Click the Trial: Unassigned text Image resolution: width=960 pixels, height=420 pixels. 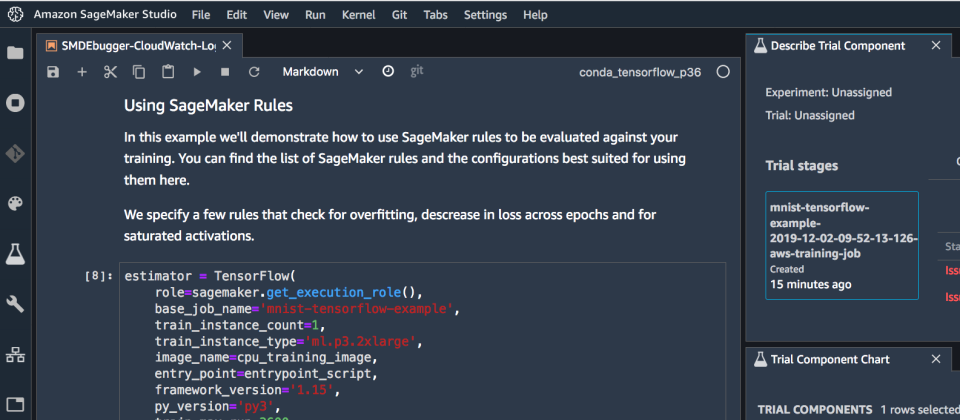click(810, 115)
